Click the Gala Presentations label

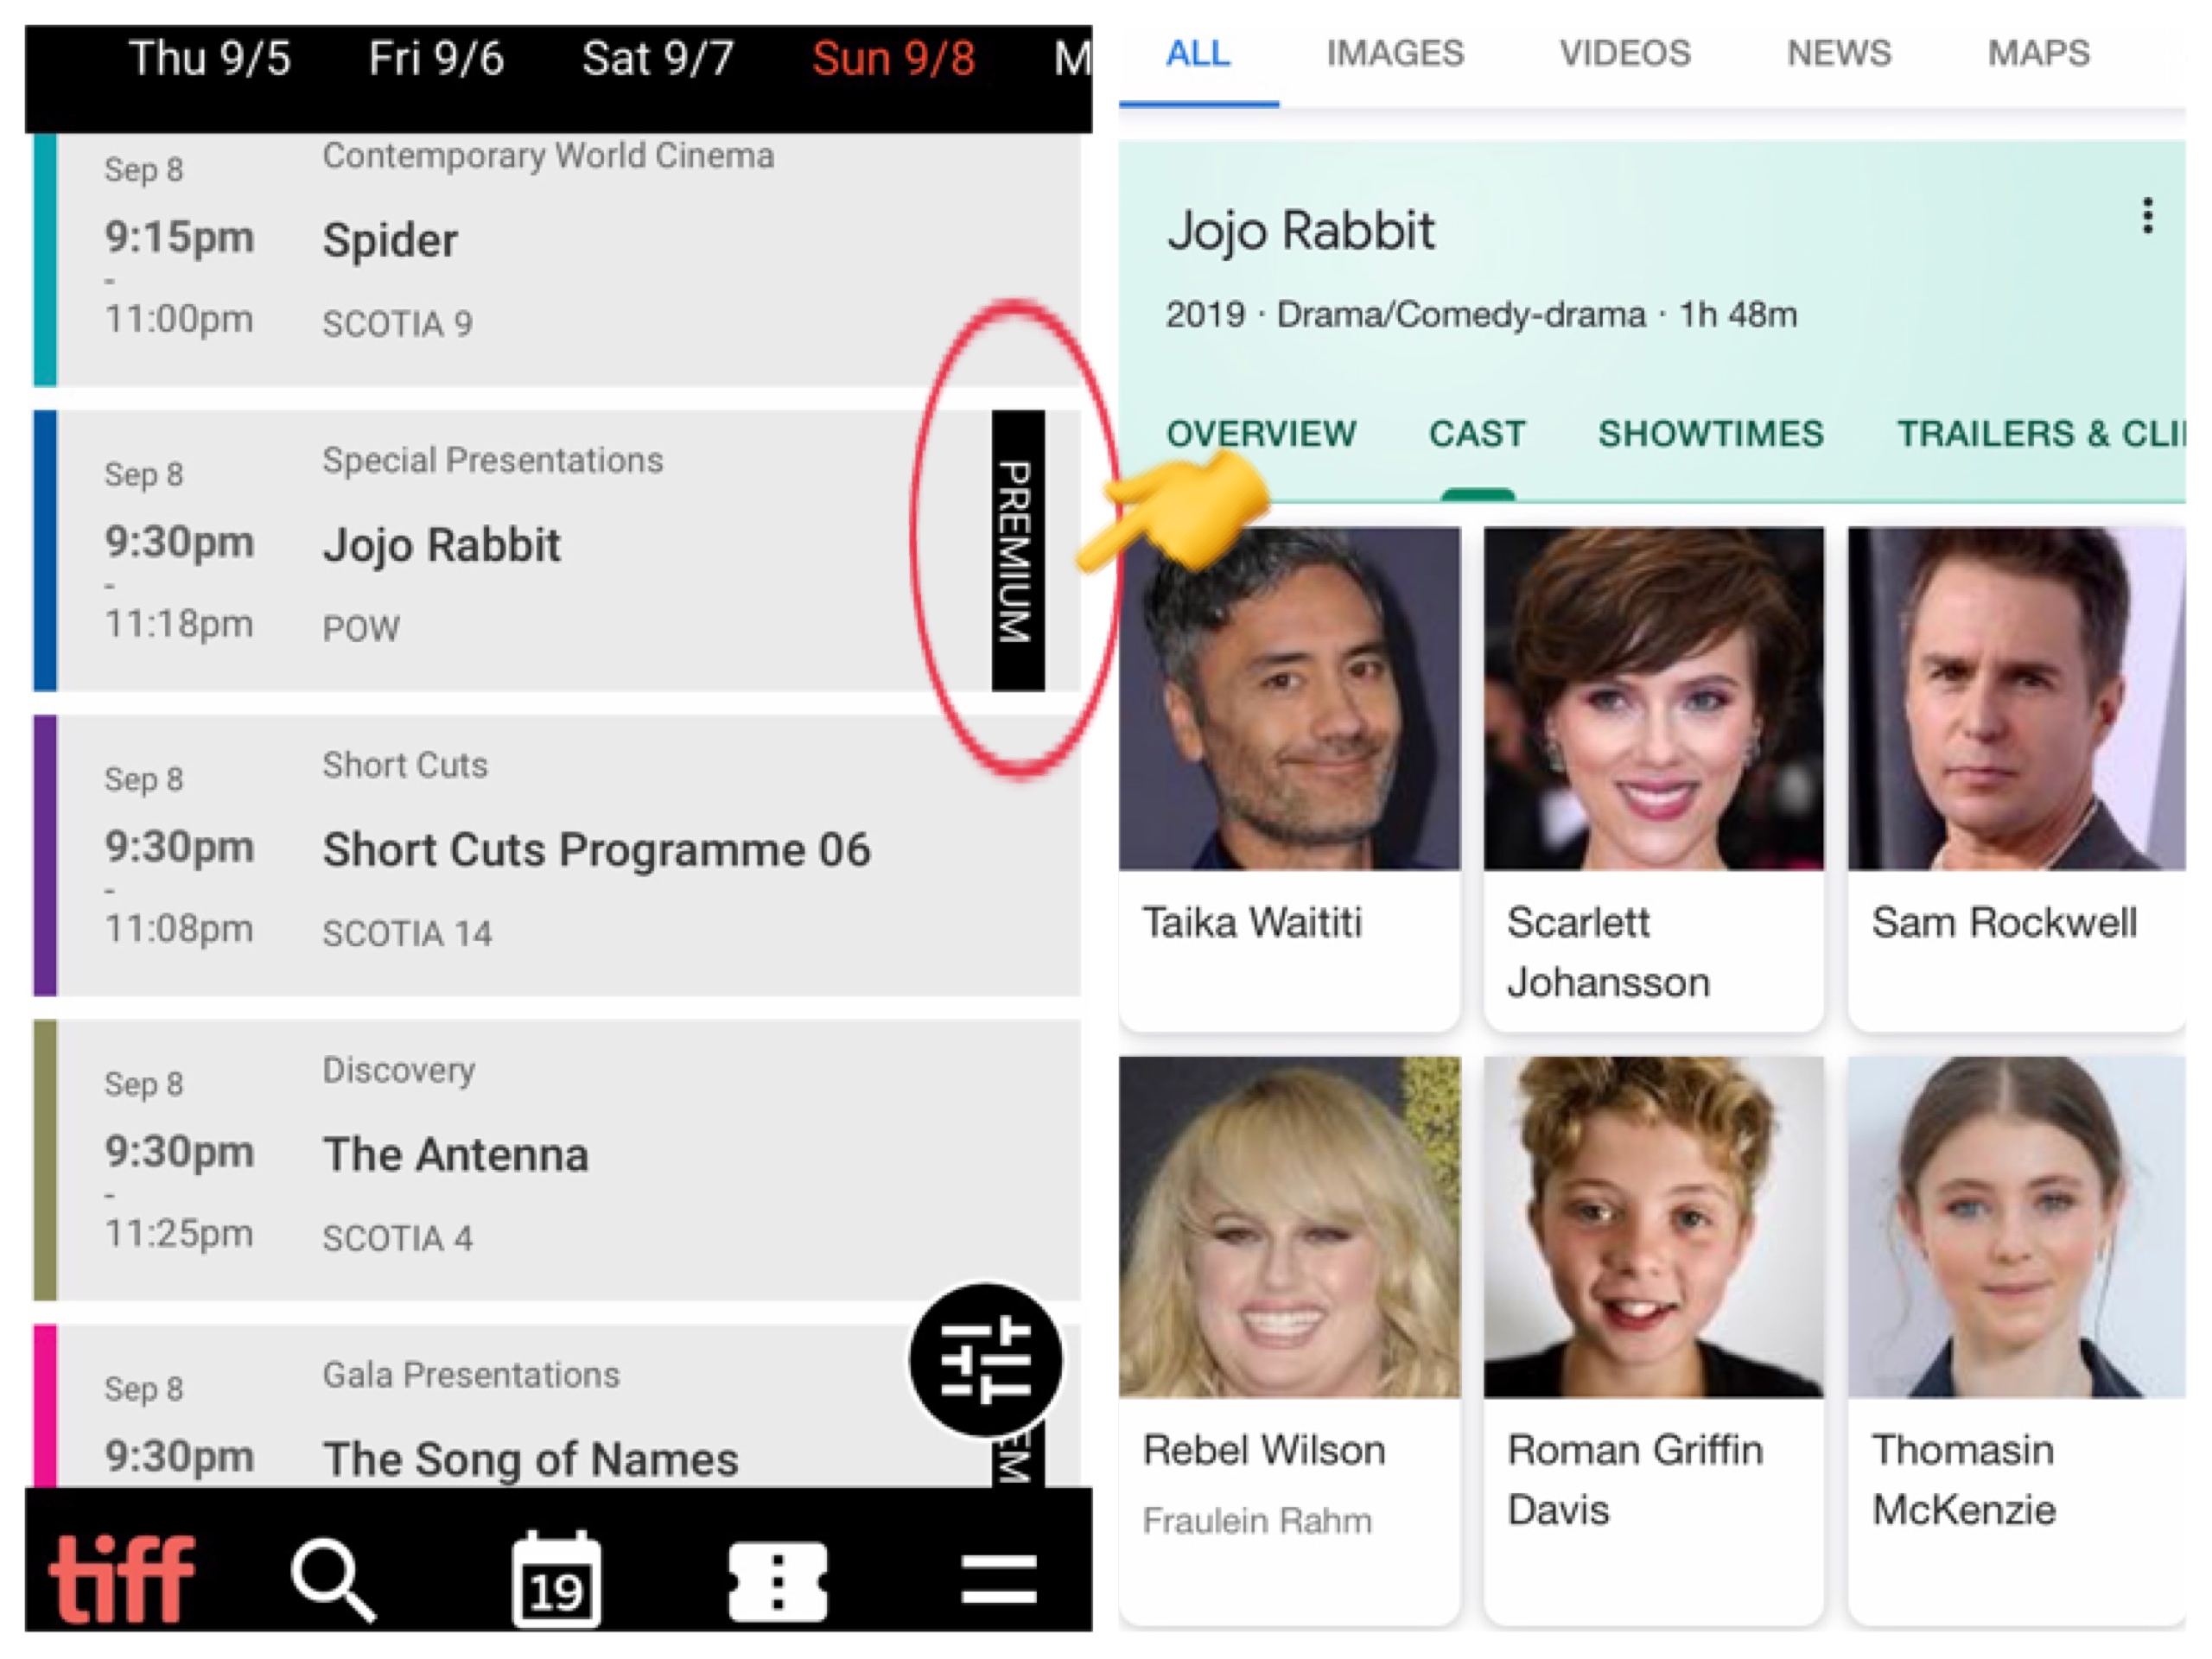coord(471,1375)
